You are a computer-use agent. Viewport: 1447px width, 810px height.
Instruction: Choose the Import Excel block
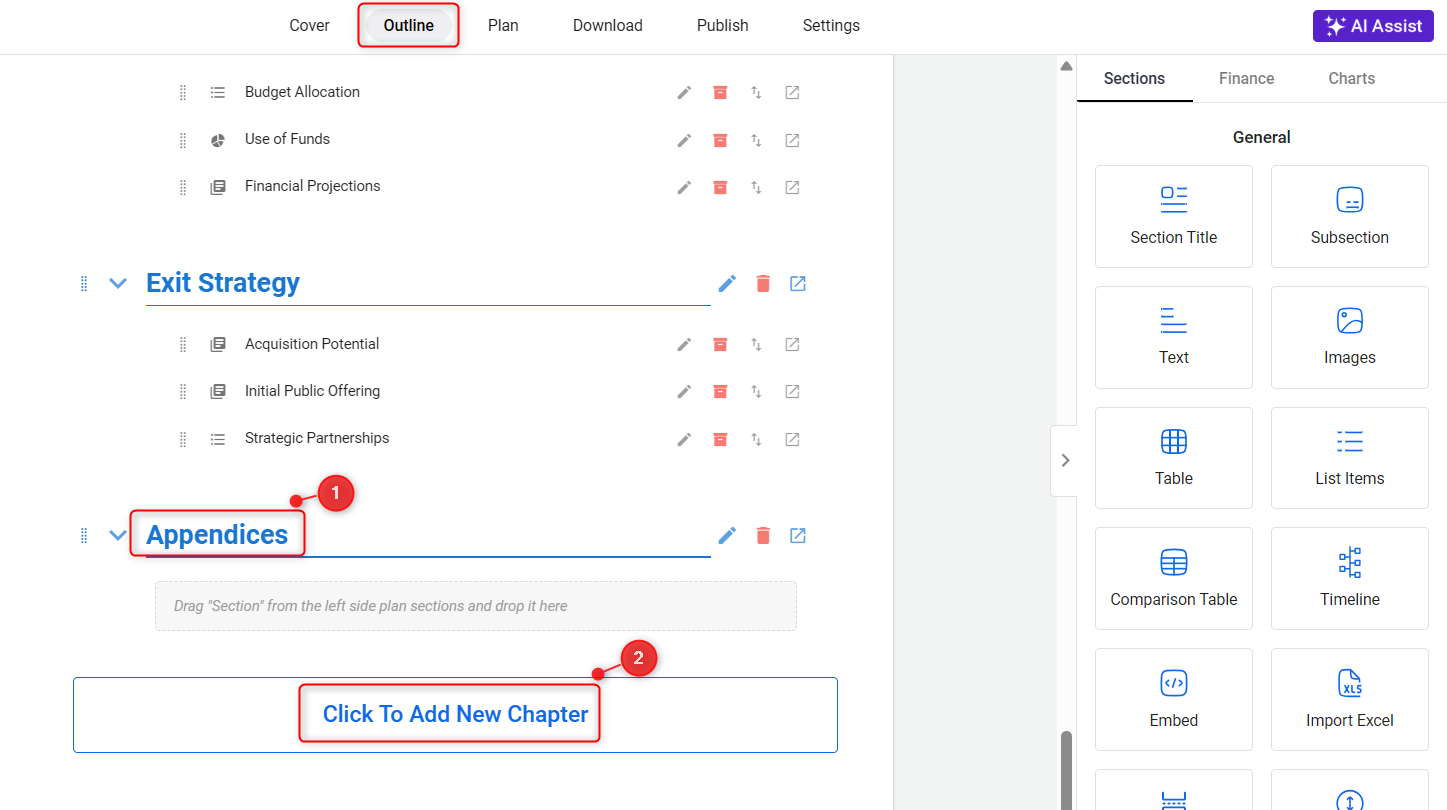(1350, 700)
